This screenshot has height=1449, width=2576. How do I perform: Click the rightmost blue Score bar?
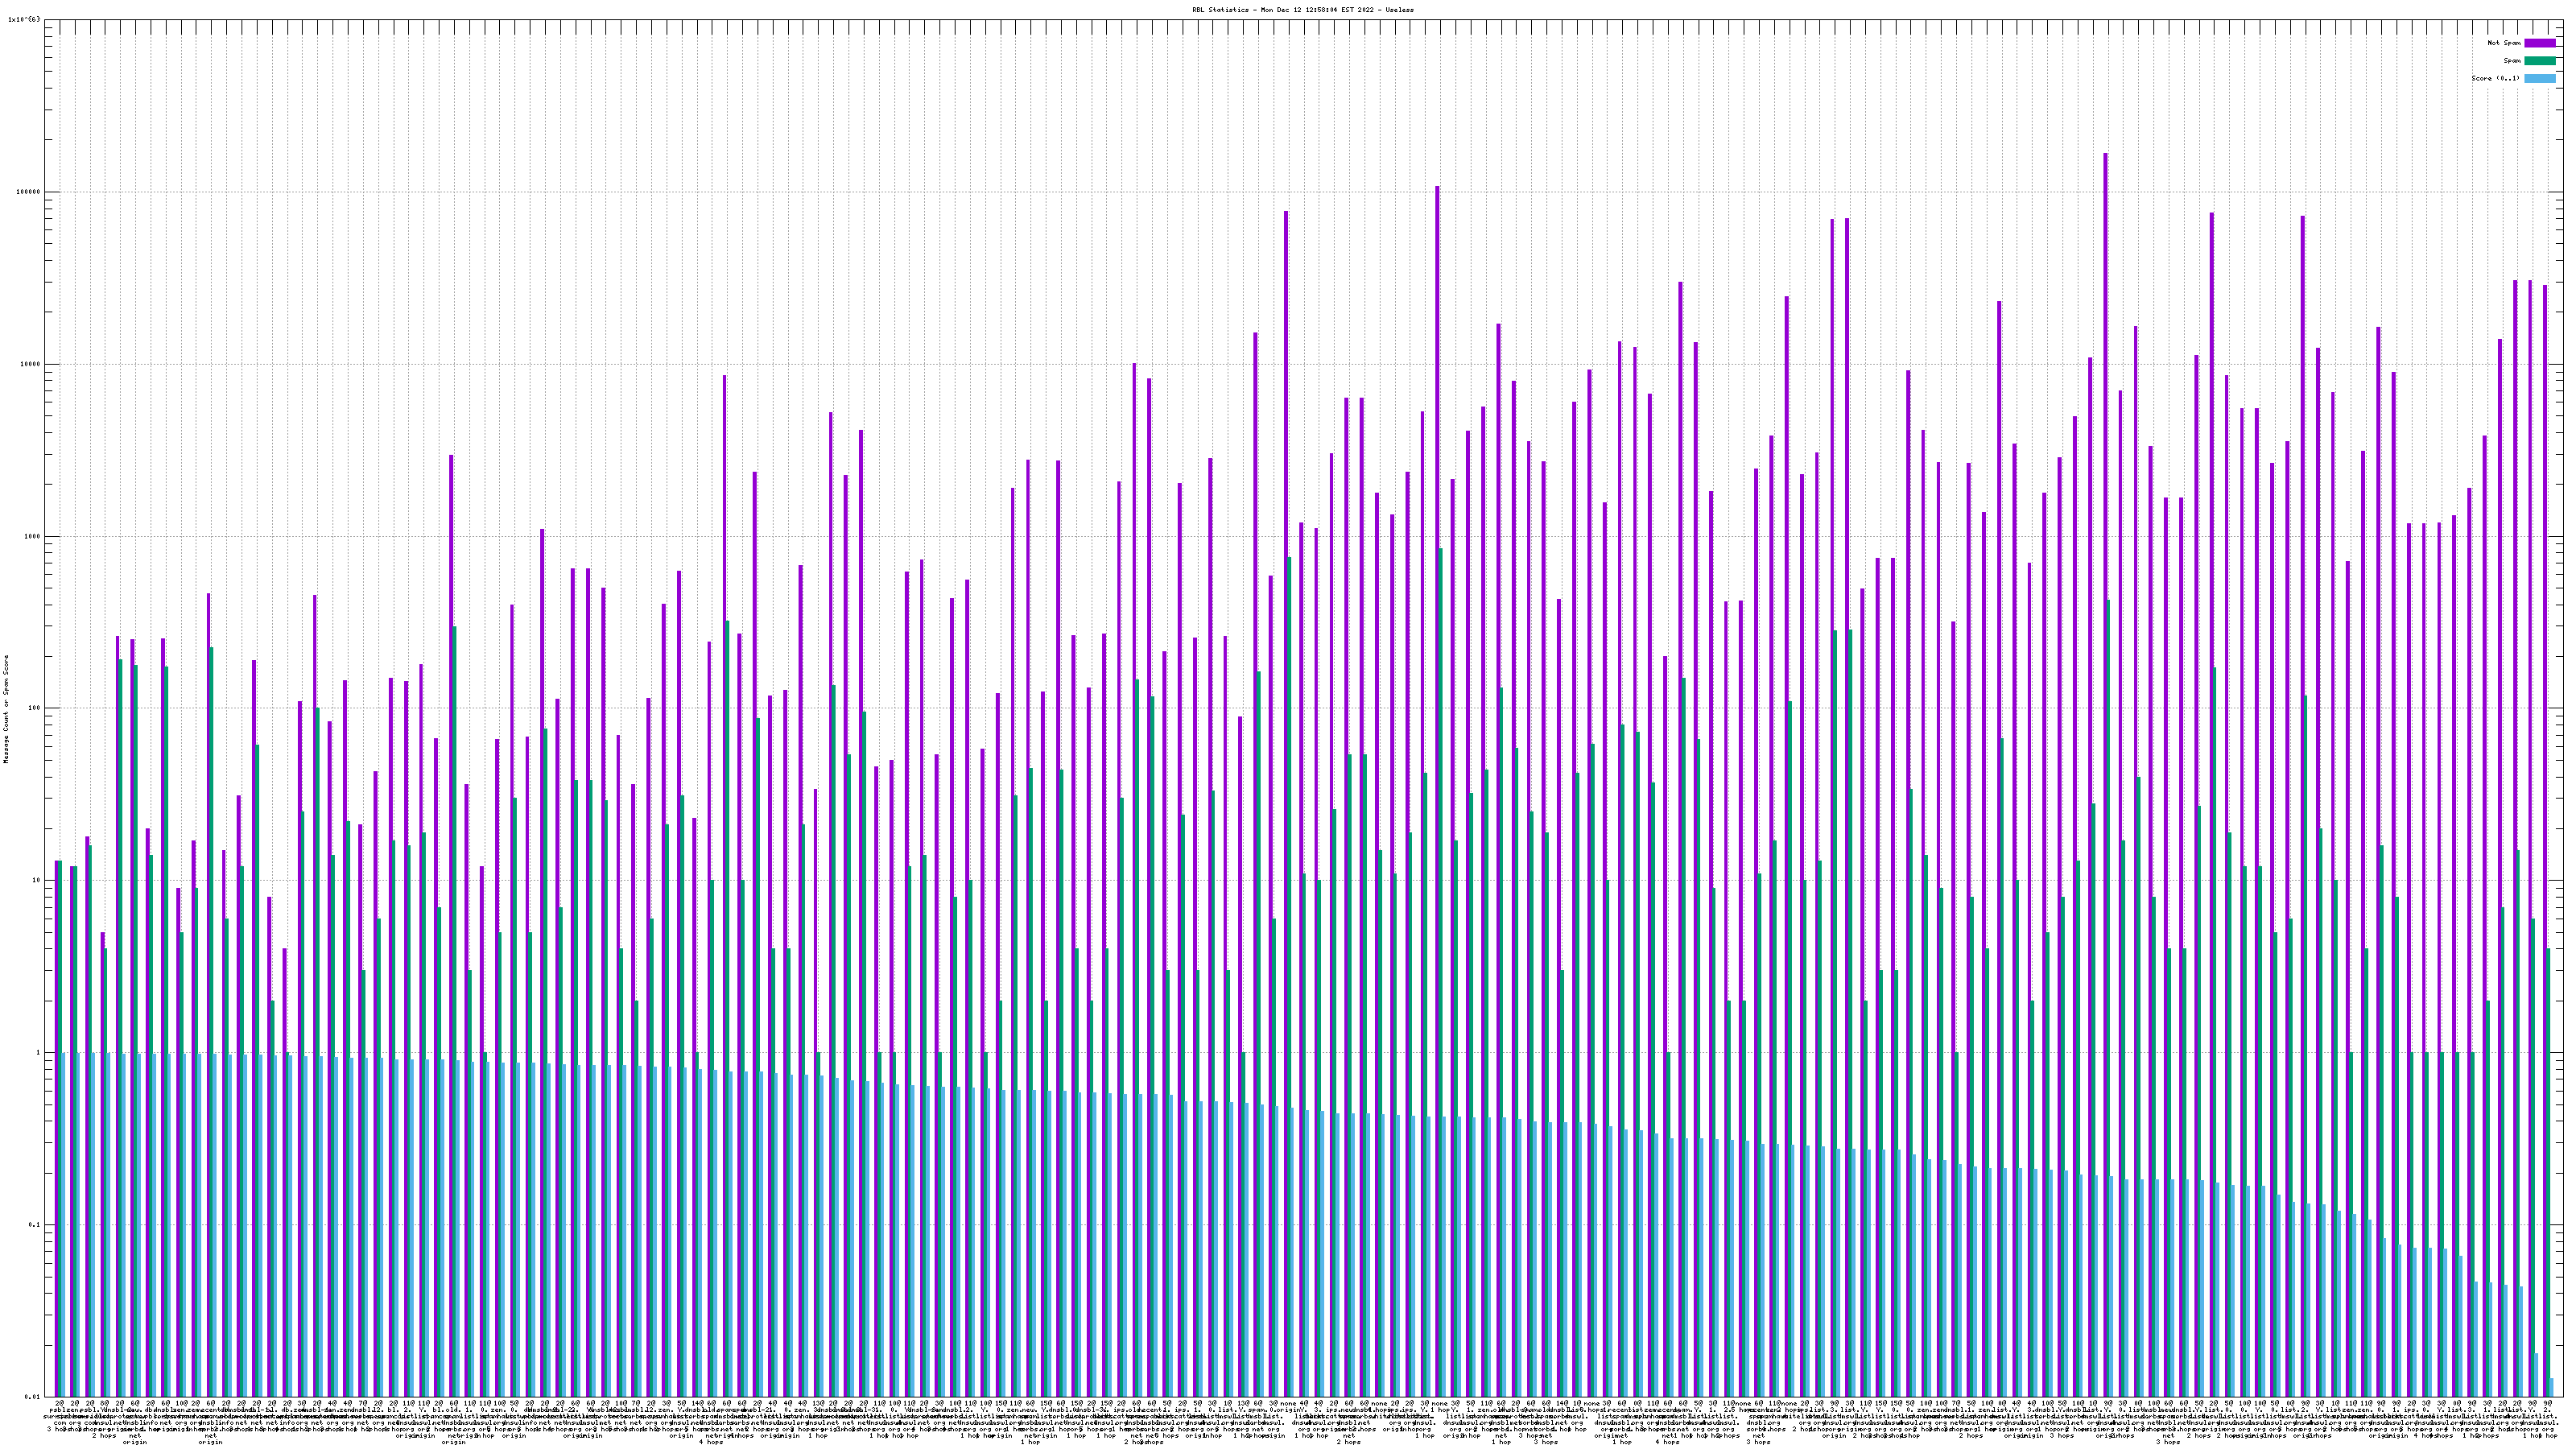[x=2551, y=1386]
